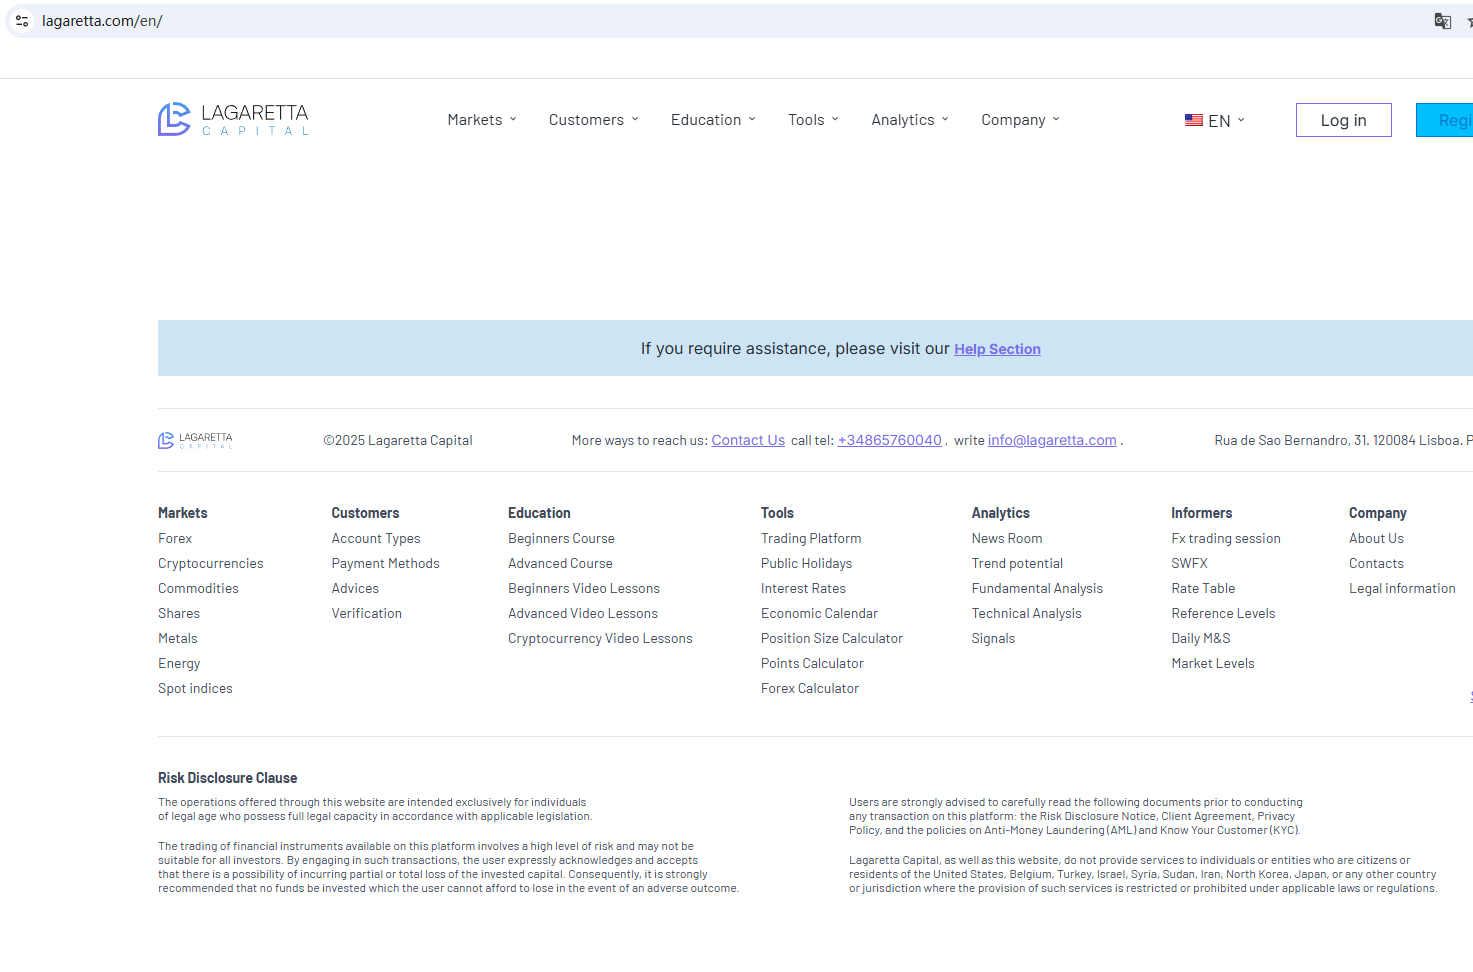
Task: Click the US flag language icon
Action: tap(1194, 120)
